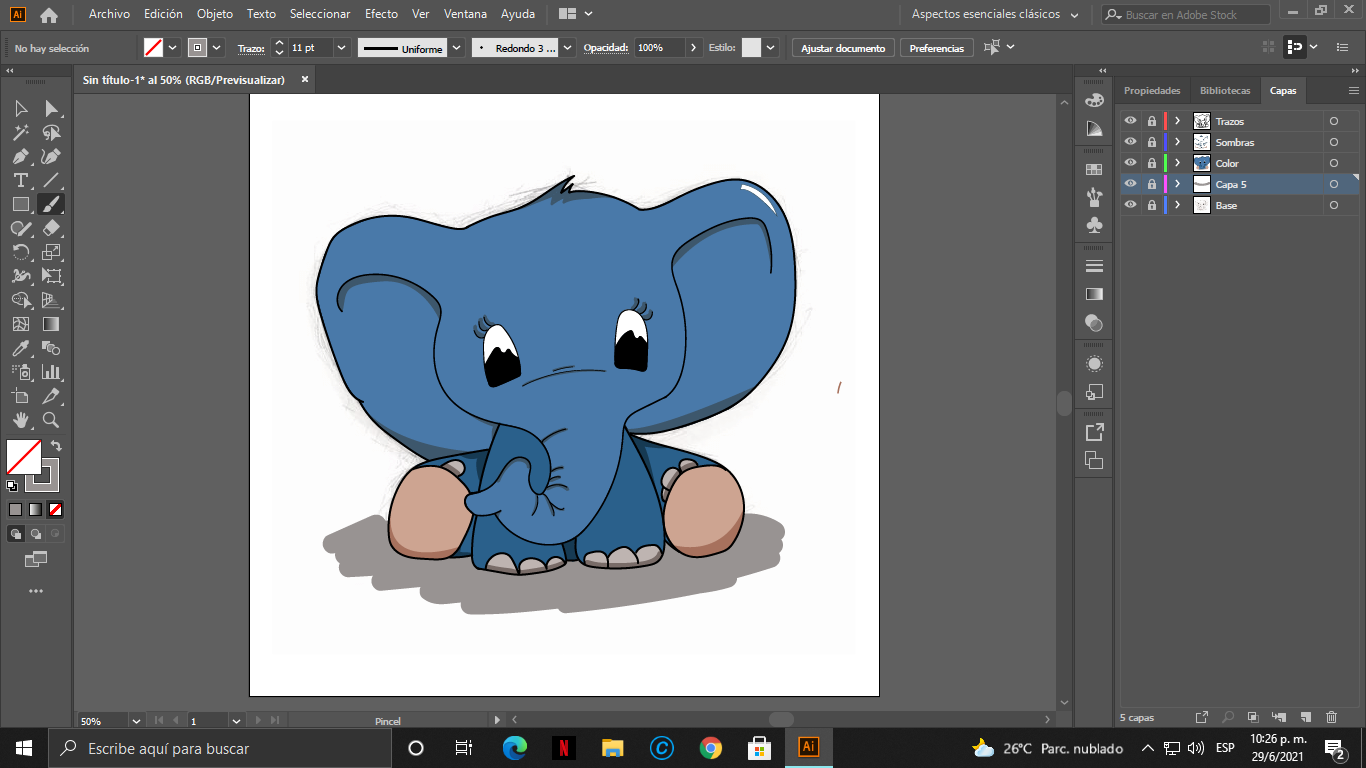Click the create new layer icon

[1305, 717]
